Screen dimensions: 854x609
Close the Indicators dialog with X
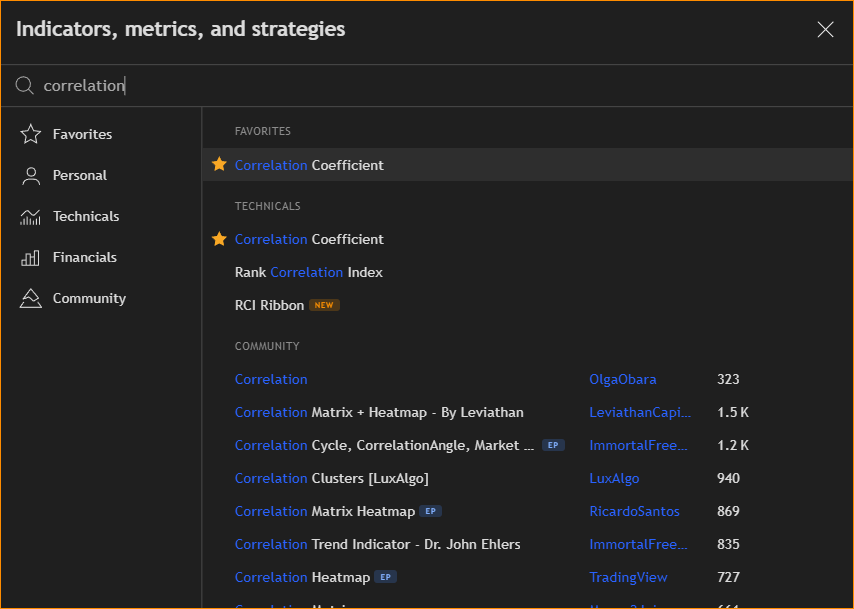[x=825, y=30]
